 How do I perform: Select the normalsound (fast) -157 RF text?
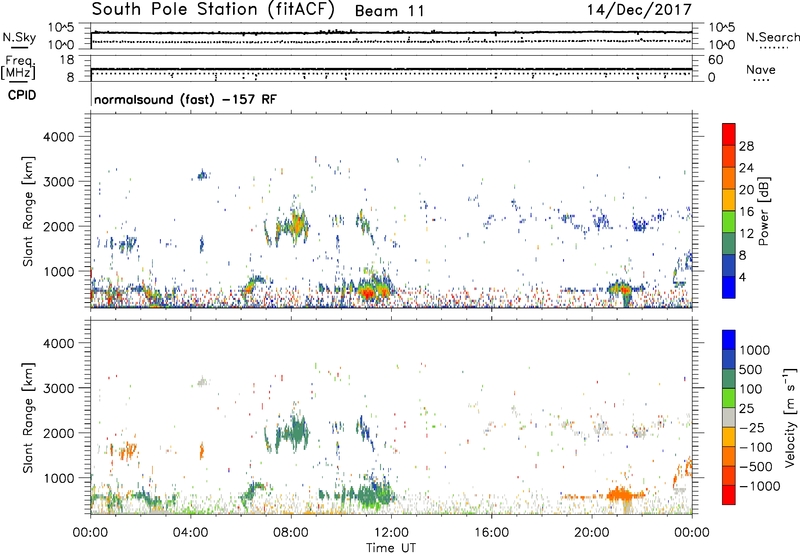(x=185, y=99)
